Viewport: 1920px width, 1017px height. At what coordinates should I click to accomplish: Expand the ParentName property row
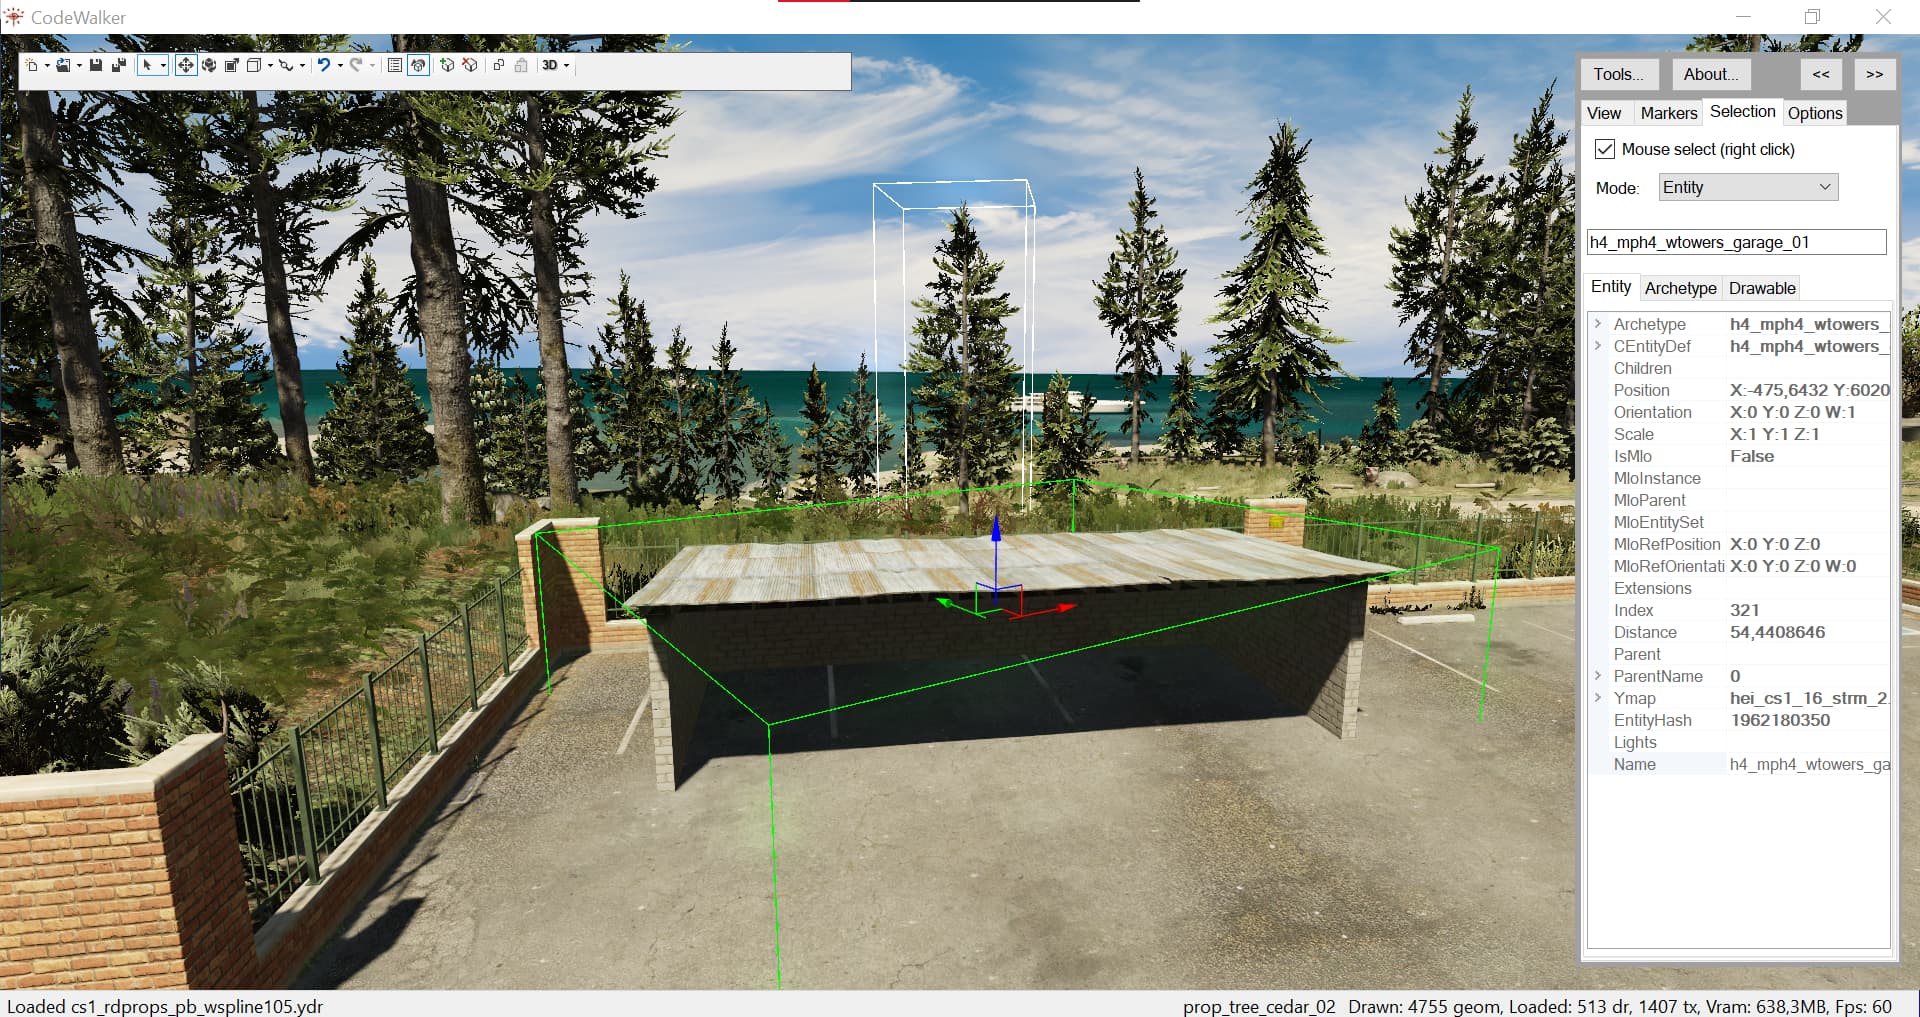pos(1598,676)
